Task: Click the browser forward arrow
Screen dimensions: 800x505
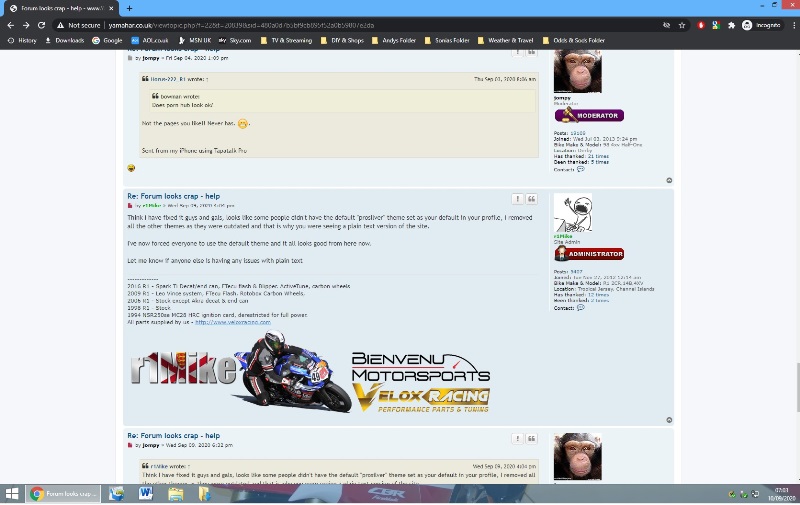Action: (x=26, y=25)
